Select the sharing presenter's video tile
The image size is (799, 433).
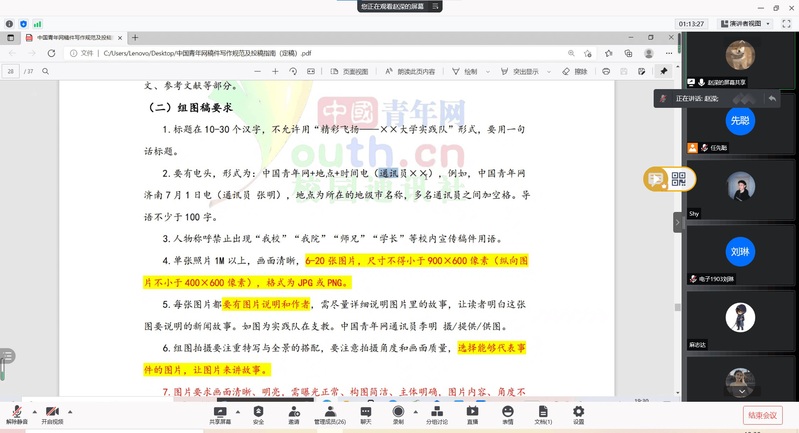(740, 60)
